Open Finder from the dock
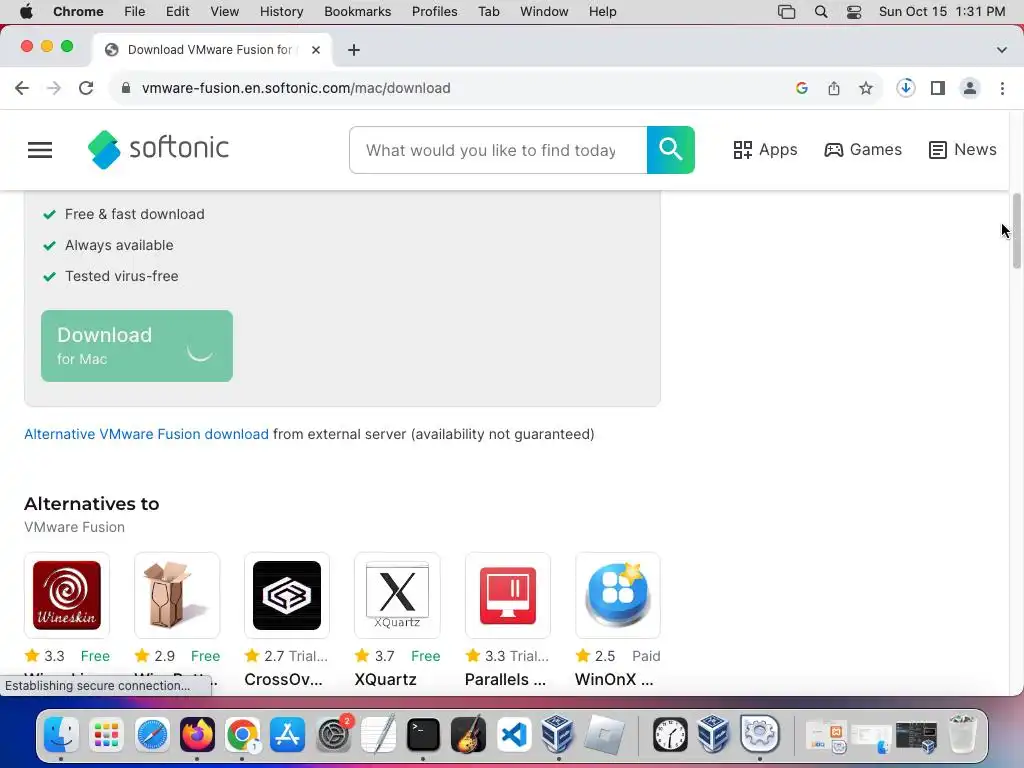Viewport: 1024px width, 768px height. click(x=61, y=734)
